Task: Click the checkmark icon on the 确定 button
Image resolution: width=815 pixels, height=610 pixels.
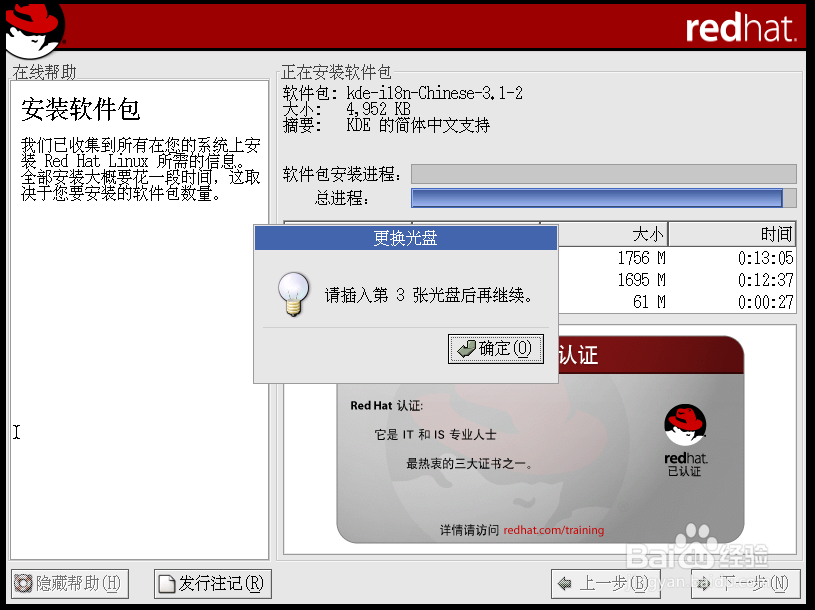Action: (x=466, y=349)
